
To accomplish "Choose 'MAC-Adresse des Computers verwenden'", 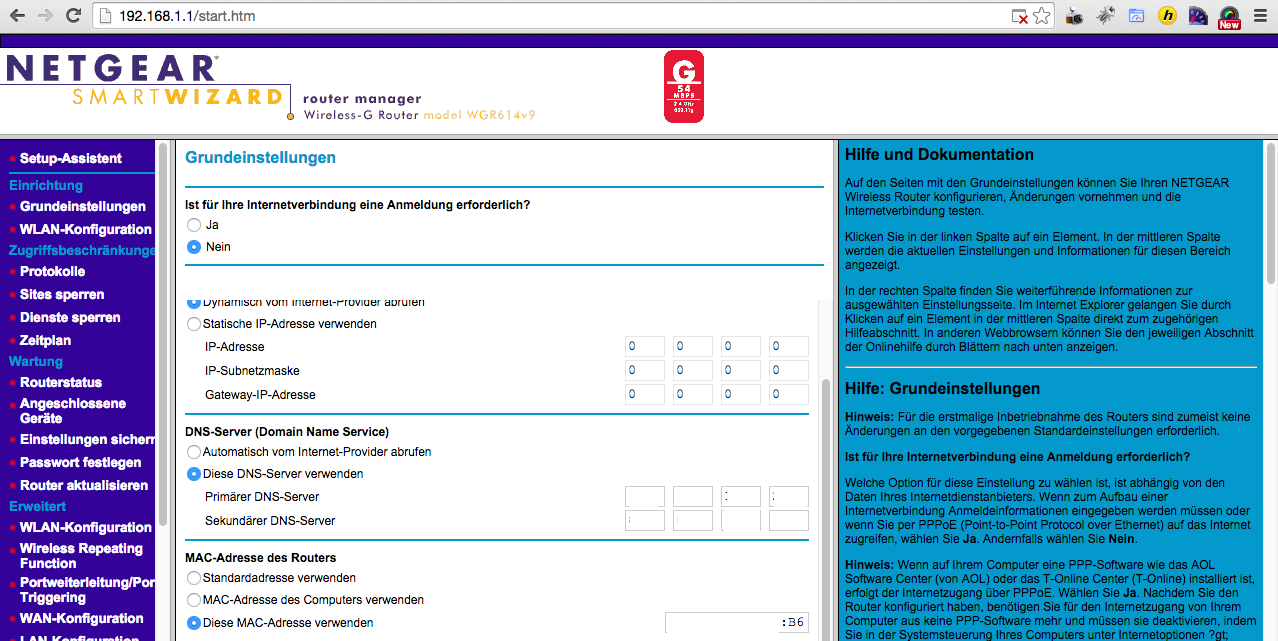I will point(194,600).
